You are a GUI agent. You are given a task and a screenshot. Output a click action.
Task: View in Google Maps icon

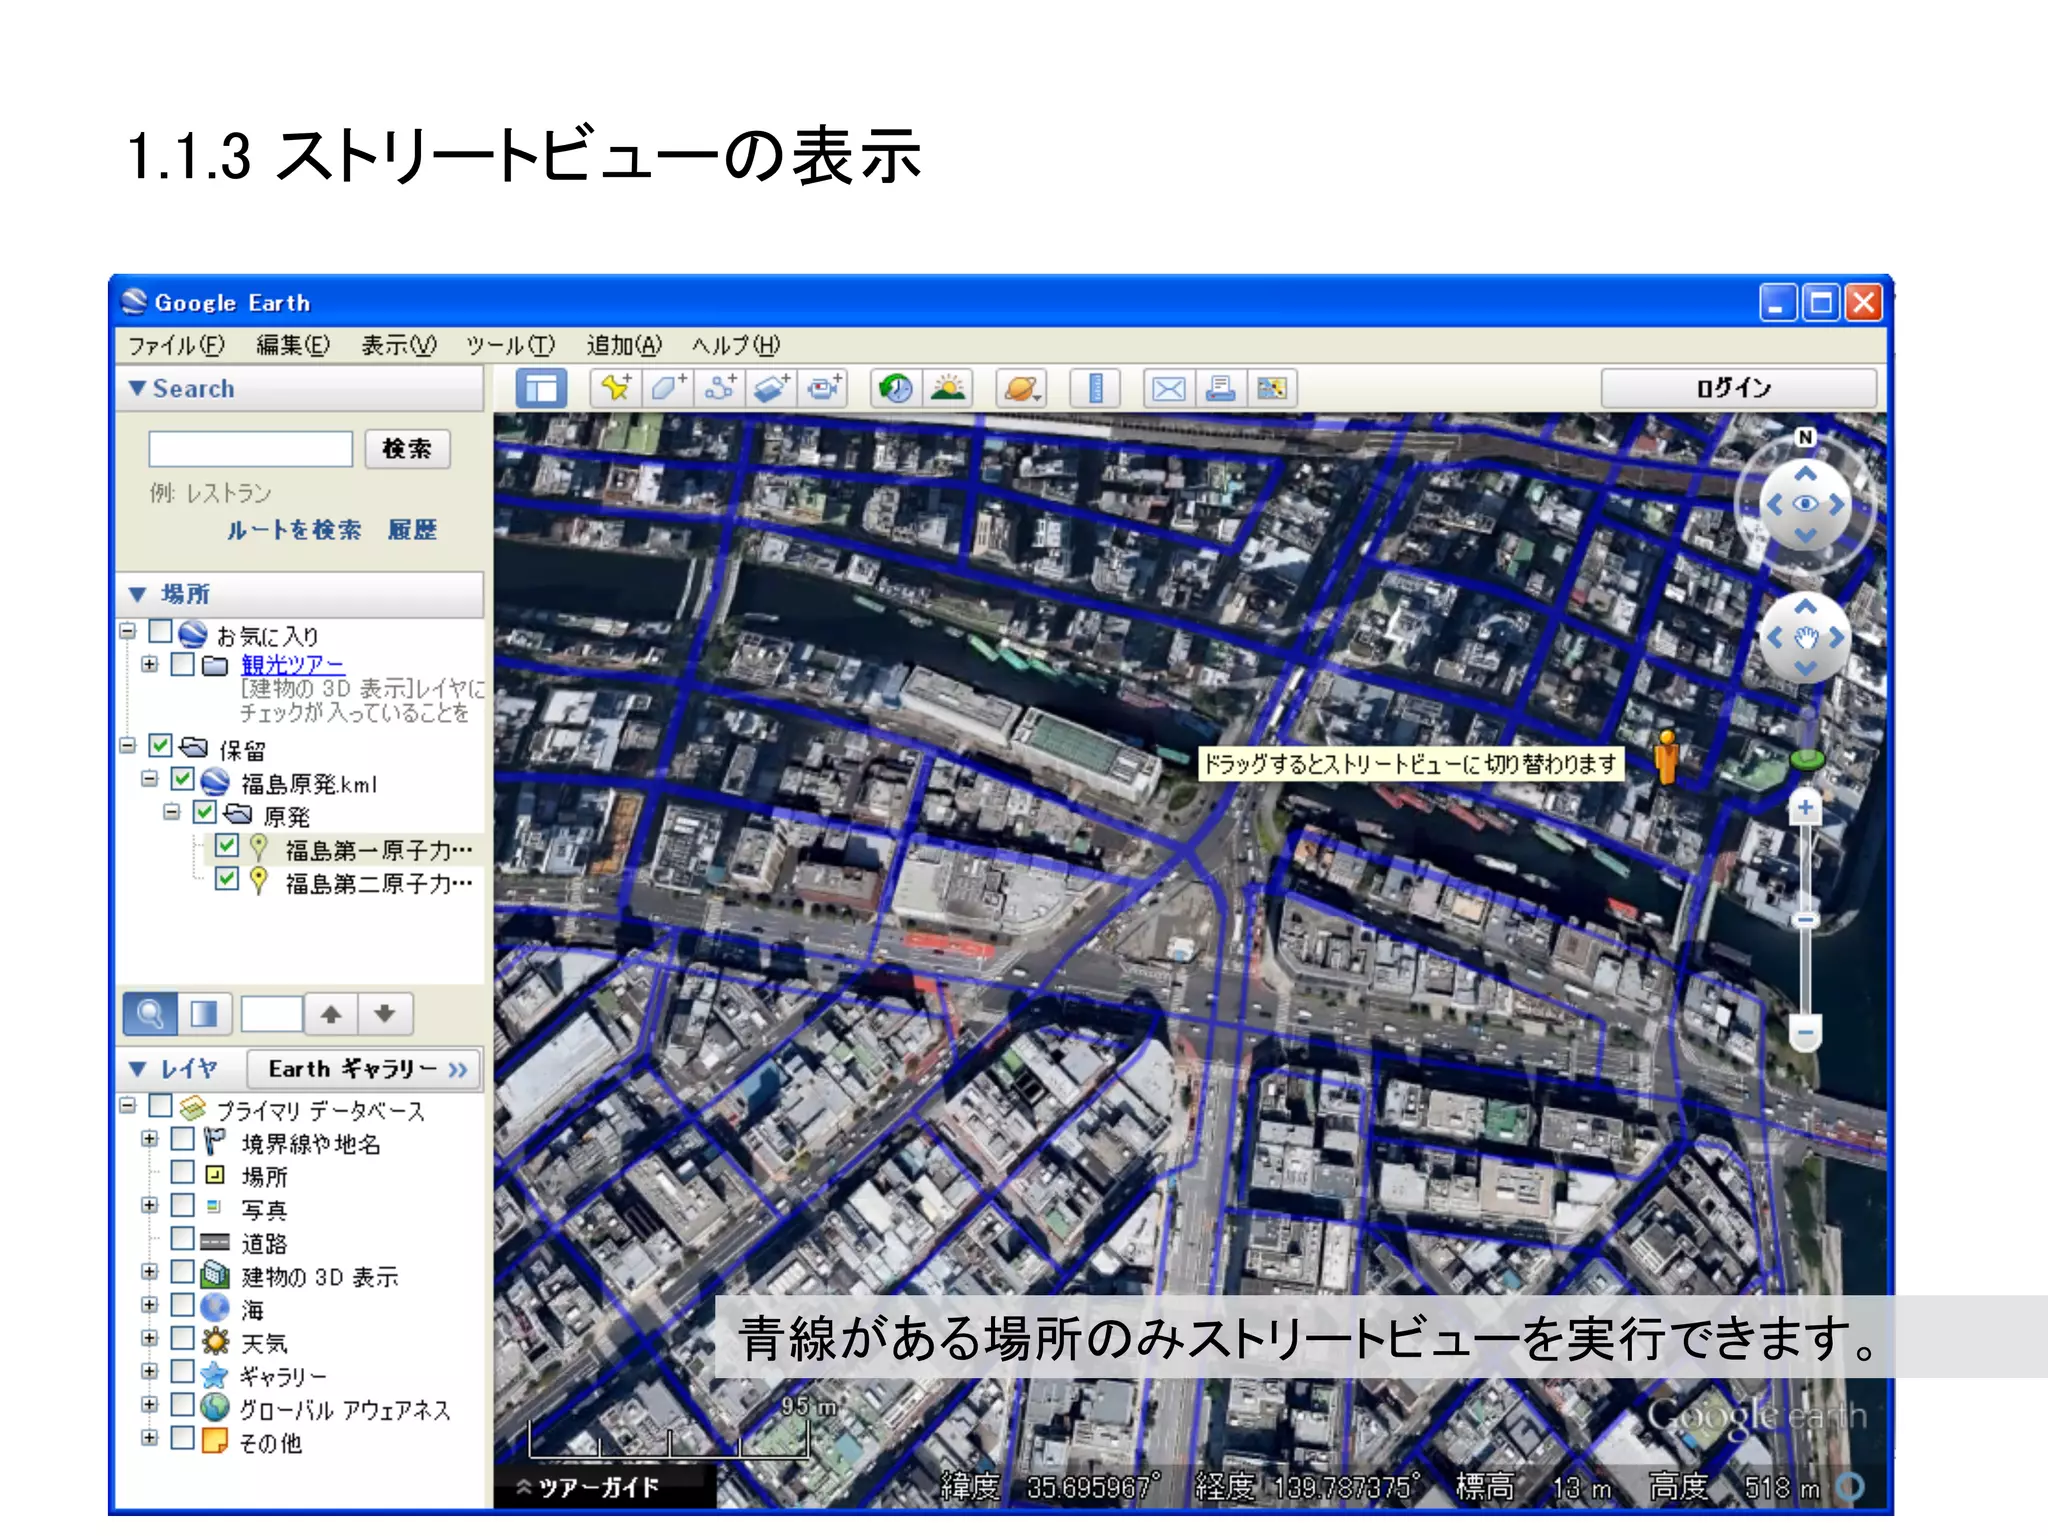point(1272,388)
